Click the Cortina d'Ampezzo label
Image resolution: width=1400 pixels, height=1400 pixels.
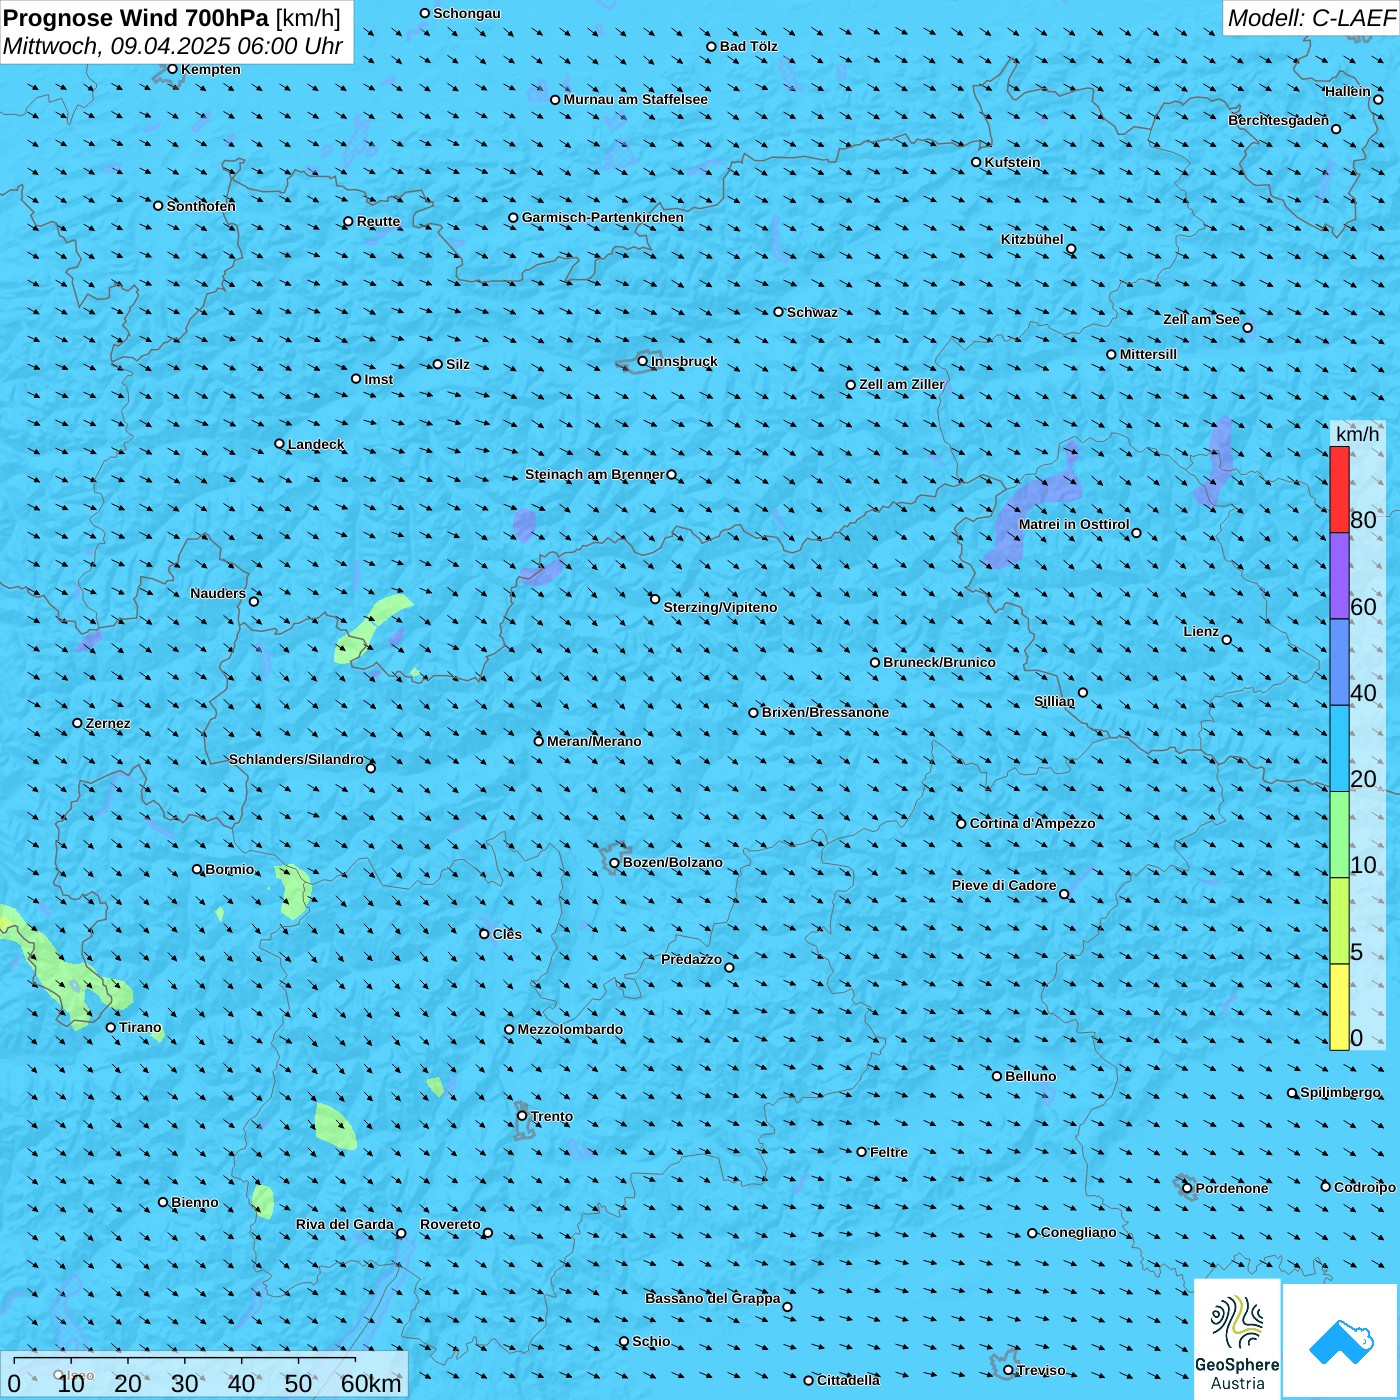coord(1032,823)
